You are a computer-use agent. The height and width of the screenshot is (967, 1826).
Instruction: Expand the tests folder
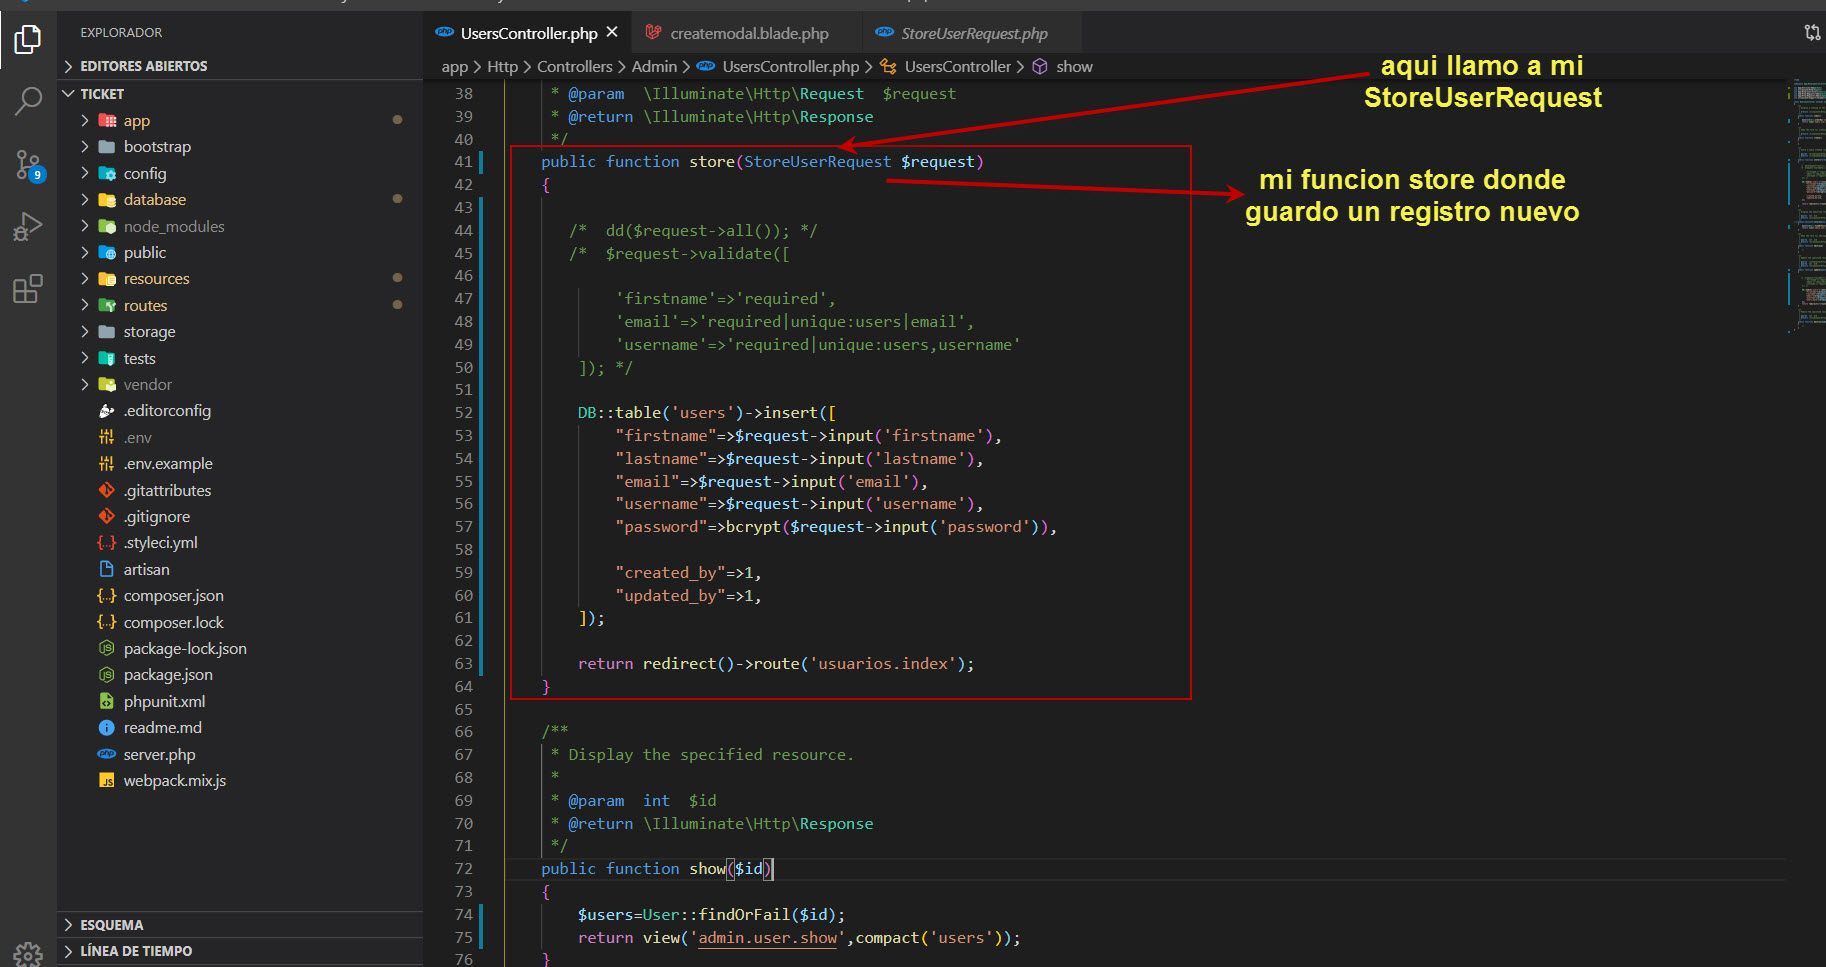240,358
